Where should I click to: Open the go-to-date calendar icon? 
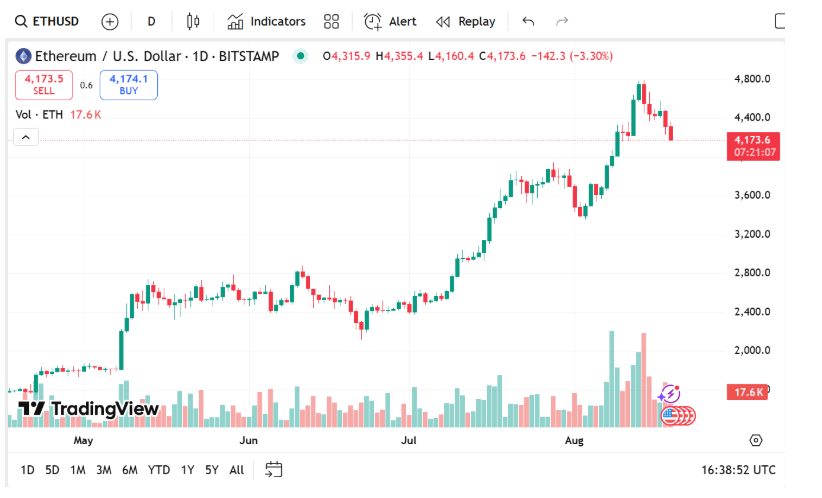(273, 469)
